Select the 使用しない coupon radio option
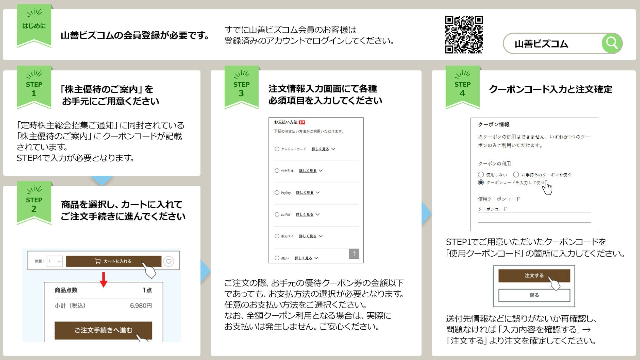This screenshot has width=640, height=360. tap(481, 174)
